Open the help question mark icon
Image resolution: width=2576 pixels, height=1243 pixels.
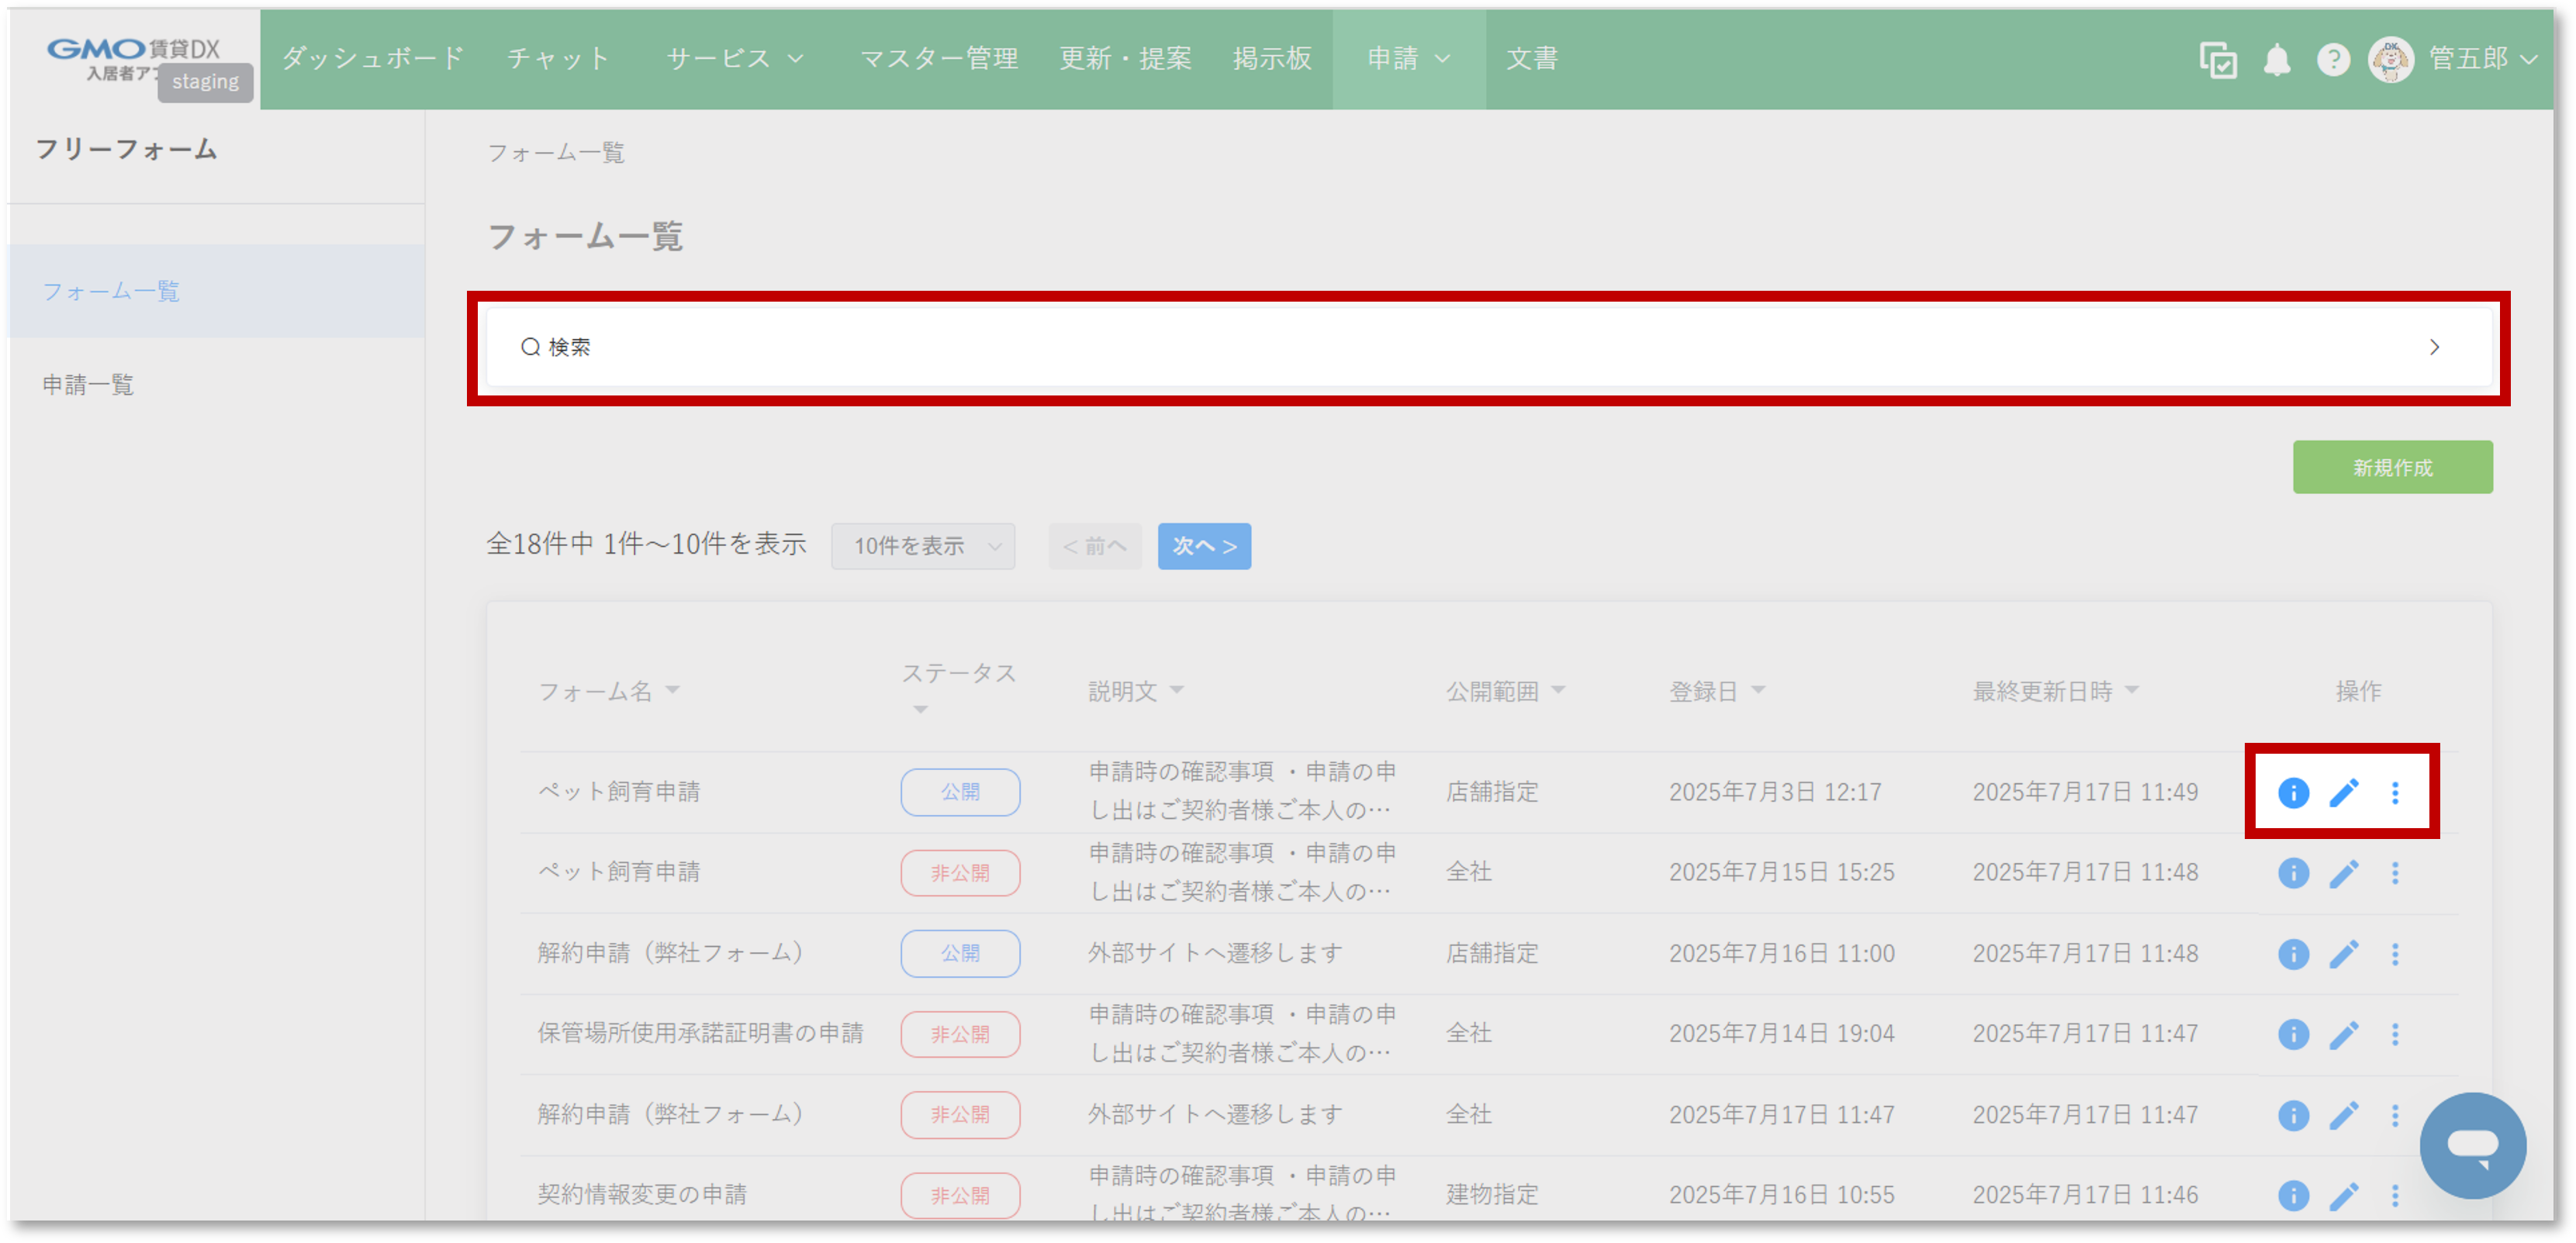coord(2334,59)
